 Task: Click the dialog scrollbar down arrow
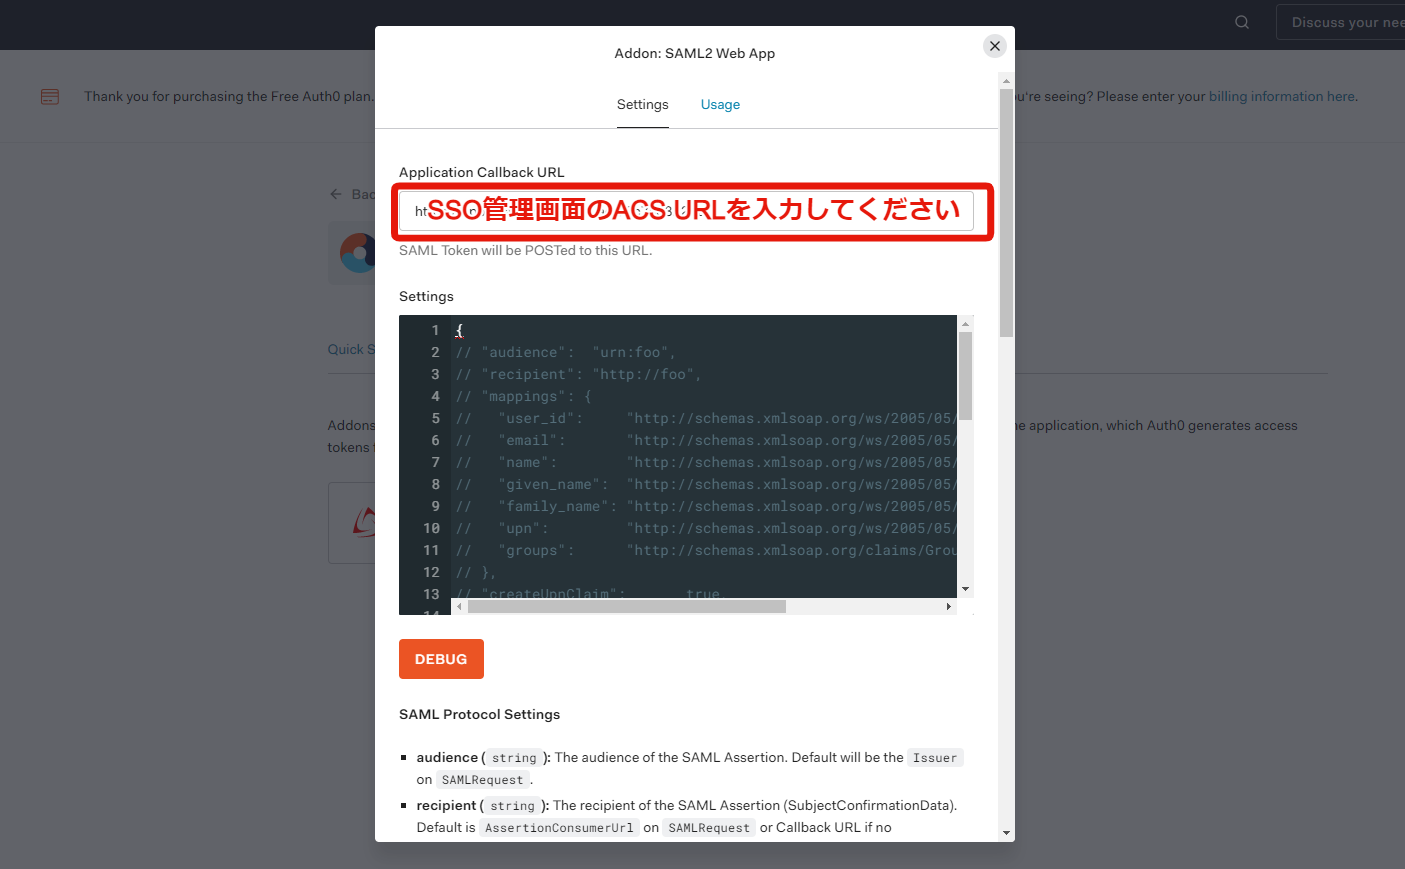click(x=1006, y=833)
